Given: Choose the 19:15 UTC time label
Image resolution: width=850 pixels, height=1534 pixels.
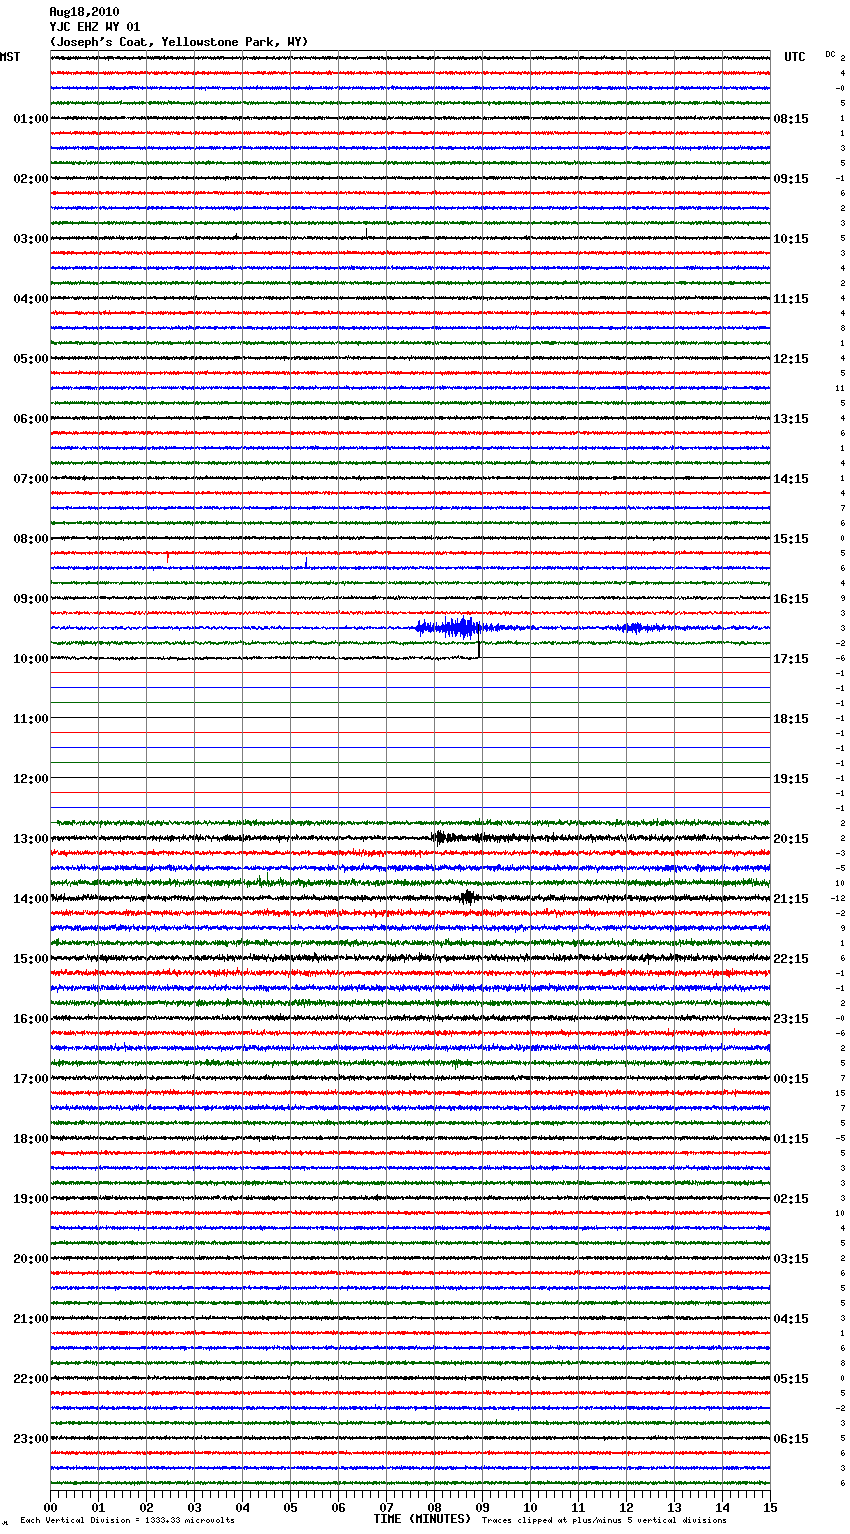Looking at the screenshot, I should pyautogui.click(x=791, y=779).
